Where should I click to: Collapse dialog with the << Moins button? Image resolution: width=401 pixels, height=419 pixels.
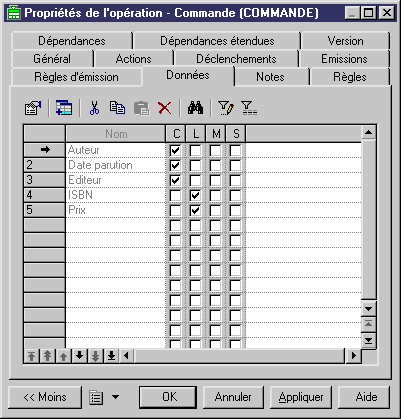point(45,397)
